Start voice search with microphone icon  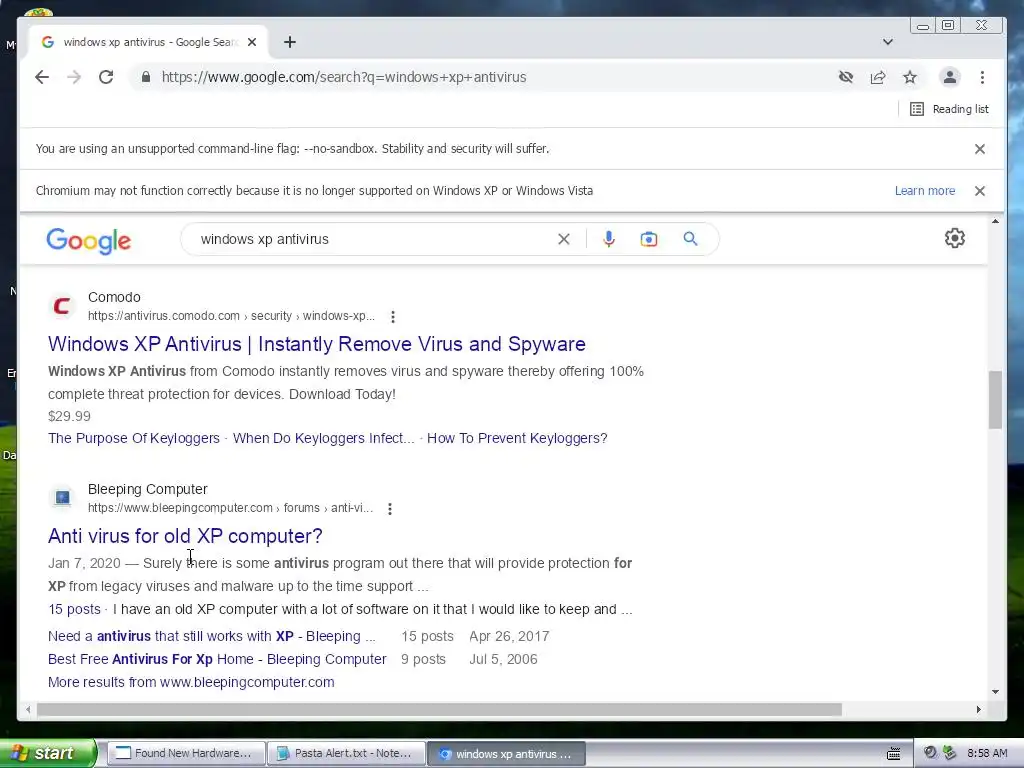[609, 239]
